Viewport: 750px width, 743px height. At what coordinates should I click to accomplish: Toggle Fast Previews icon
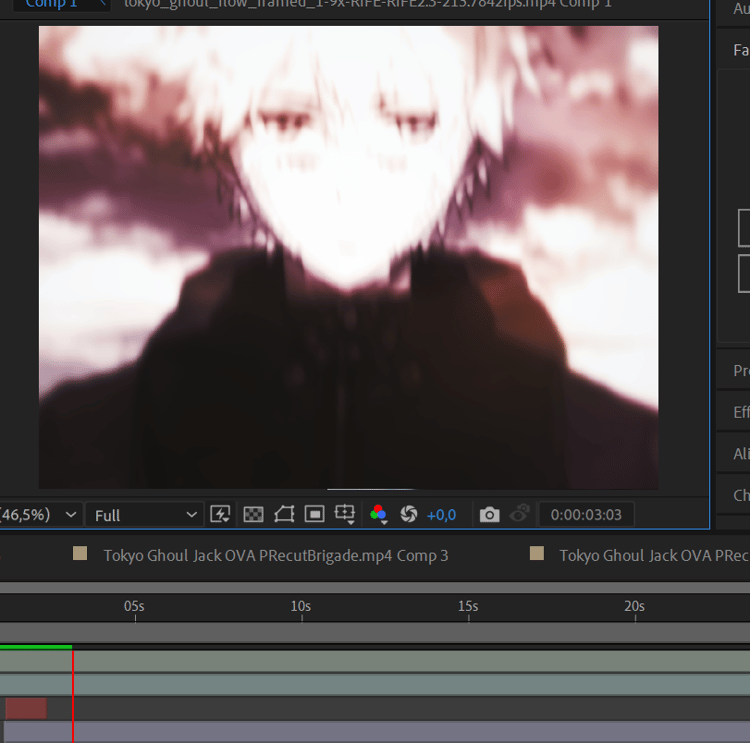[x=220, y=515]
